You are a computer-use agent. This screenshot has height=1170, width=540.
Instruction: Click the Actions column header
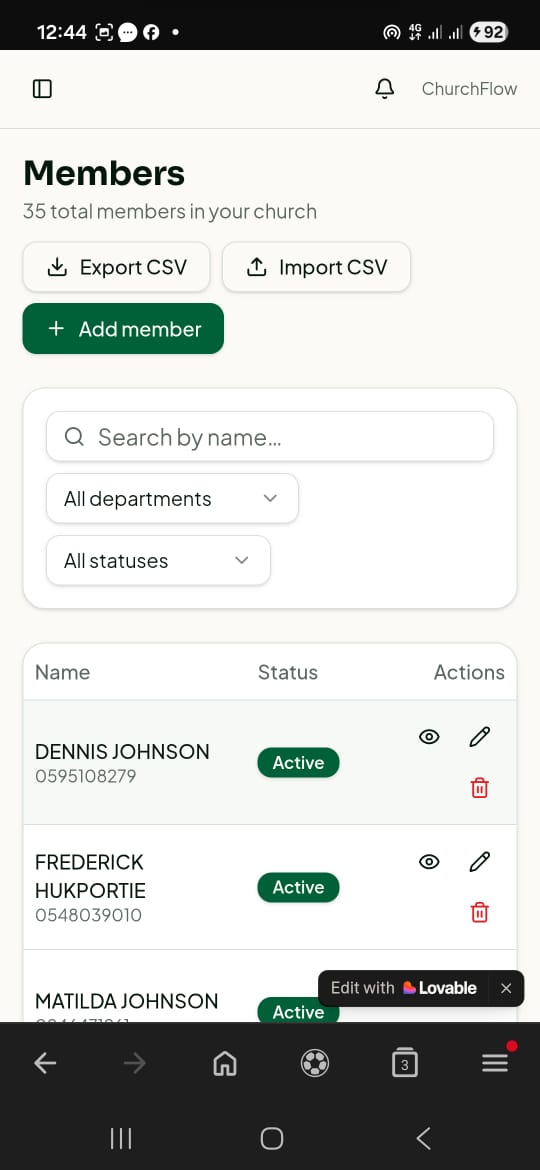point(469,672)
